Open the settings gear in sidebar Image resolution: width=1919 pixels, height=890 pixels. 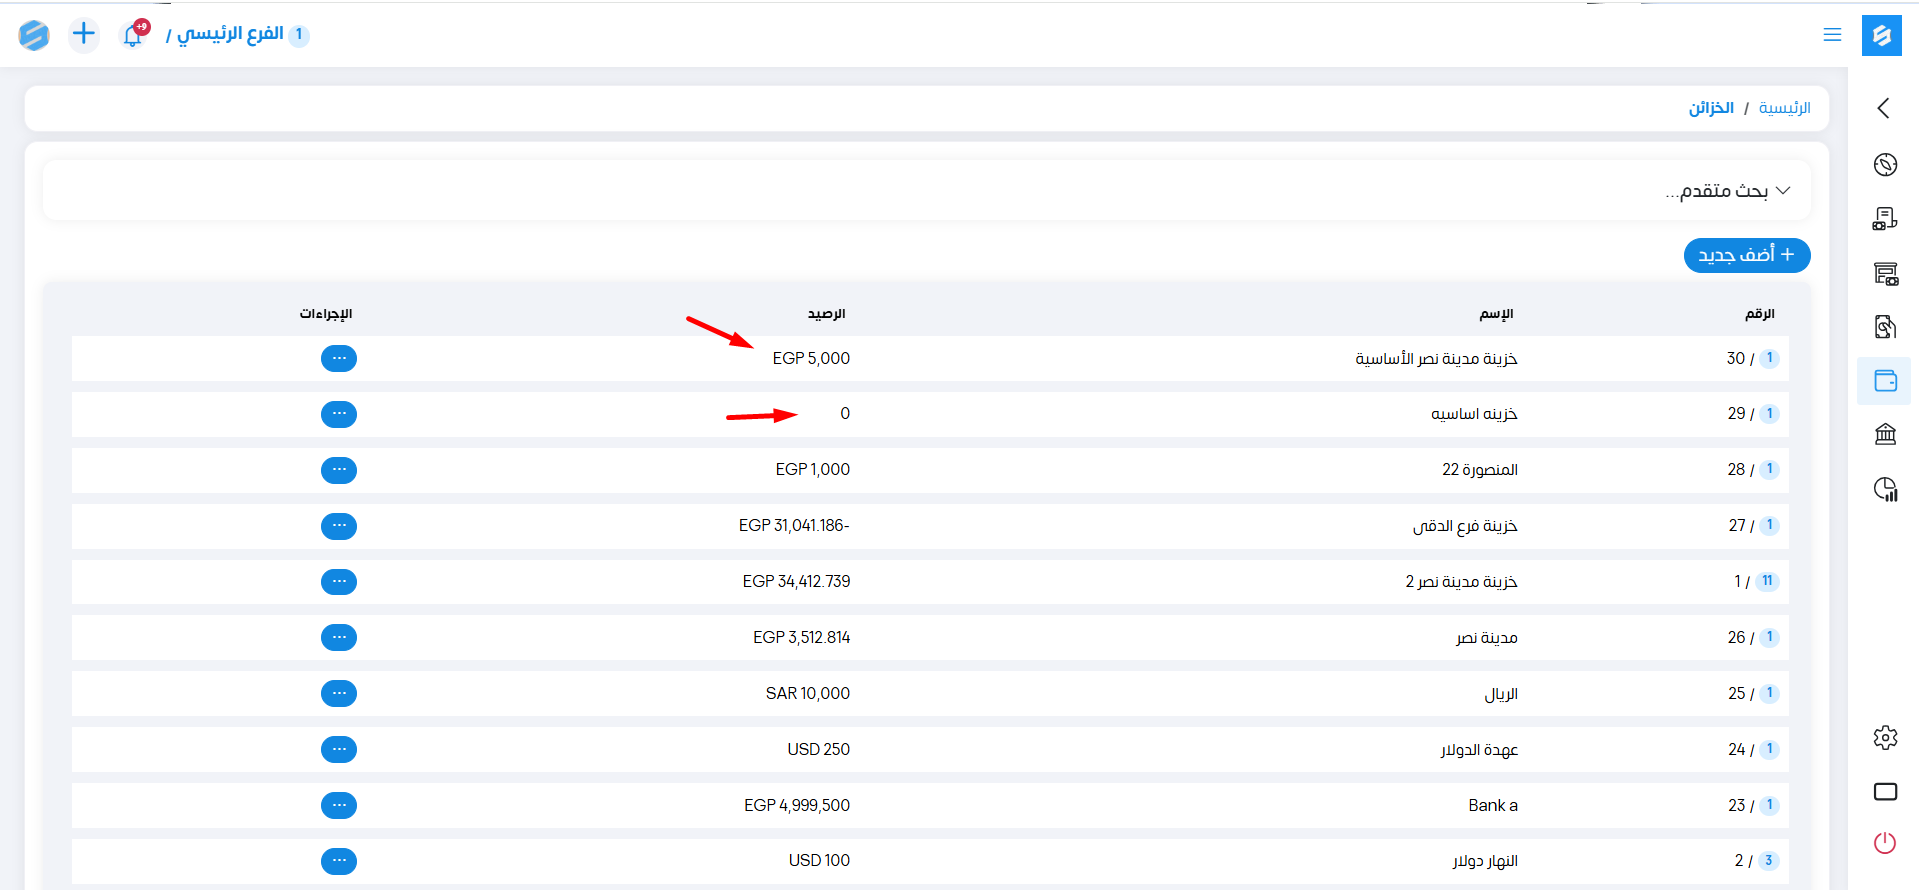[1885, 738]
